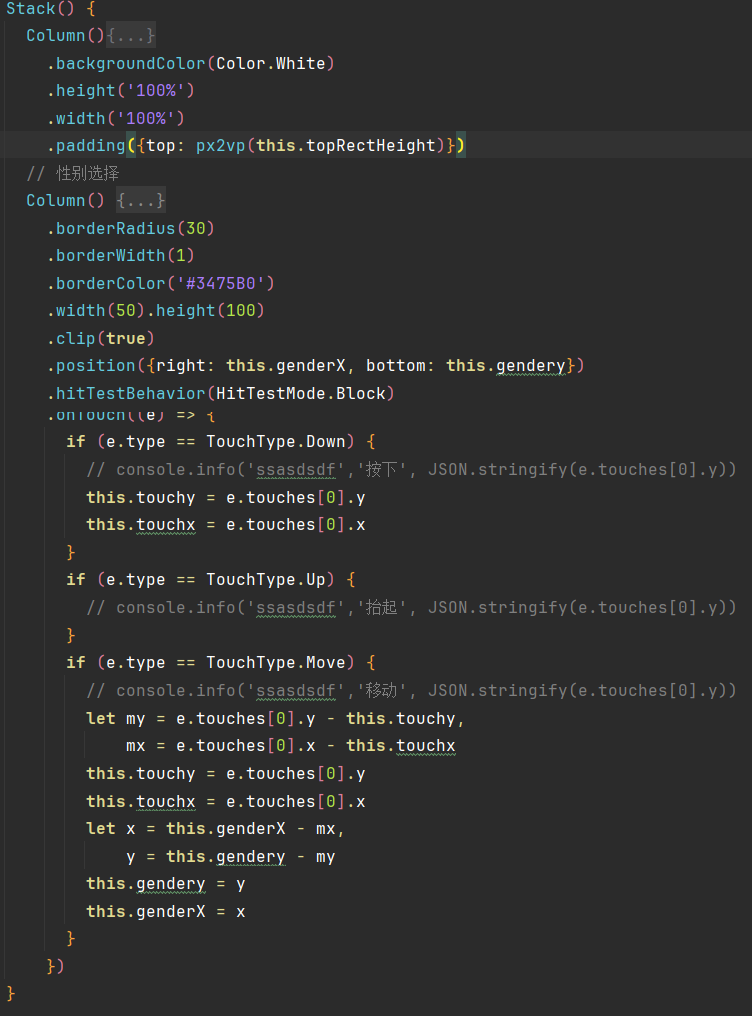This screenshot has width=752, height=1016.
Task: Click topRectHeight in the padding line
Action: 370,146
